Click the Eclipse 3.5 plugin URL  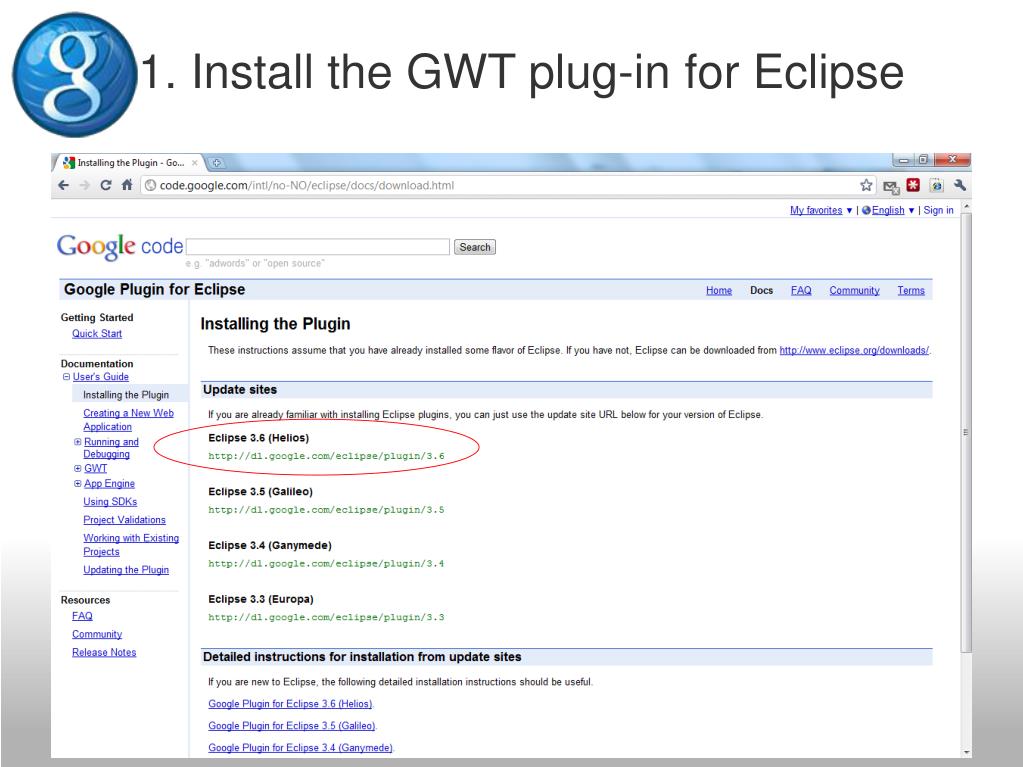(326, 509)
